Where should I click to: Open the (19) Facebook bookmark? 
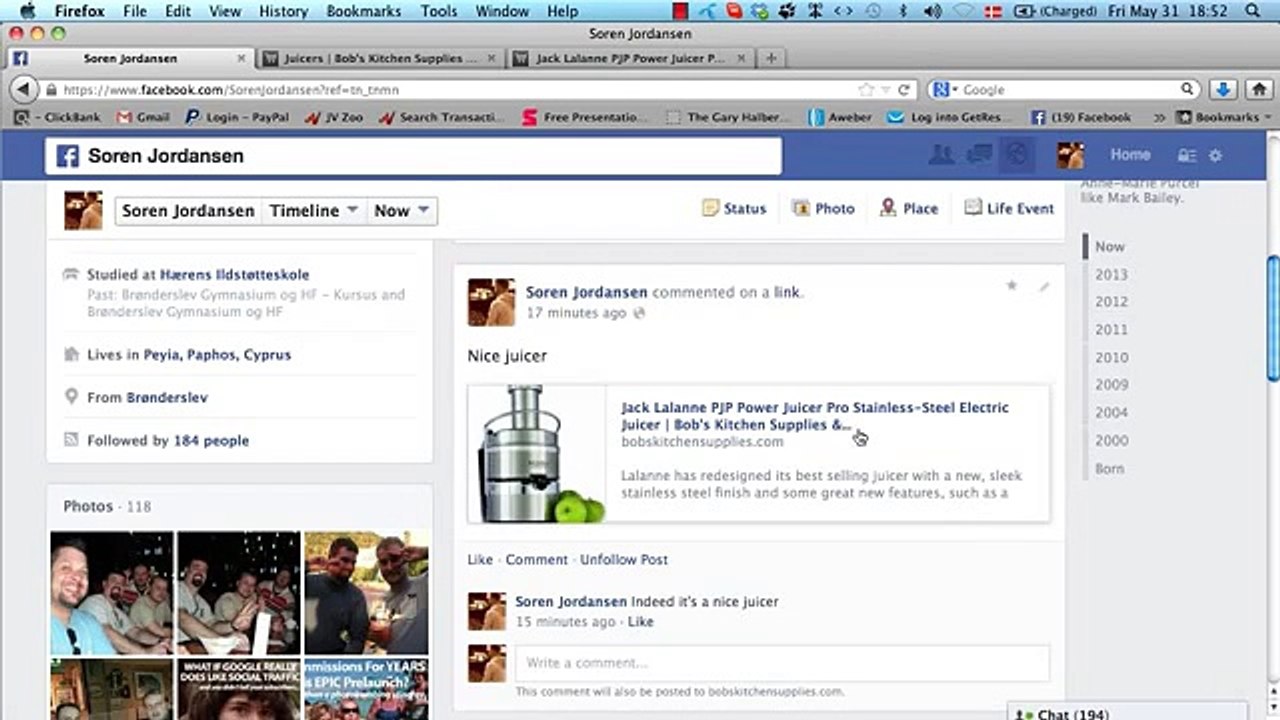coord(1081,117)
